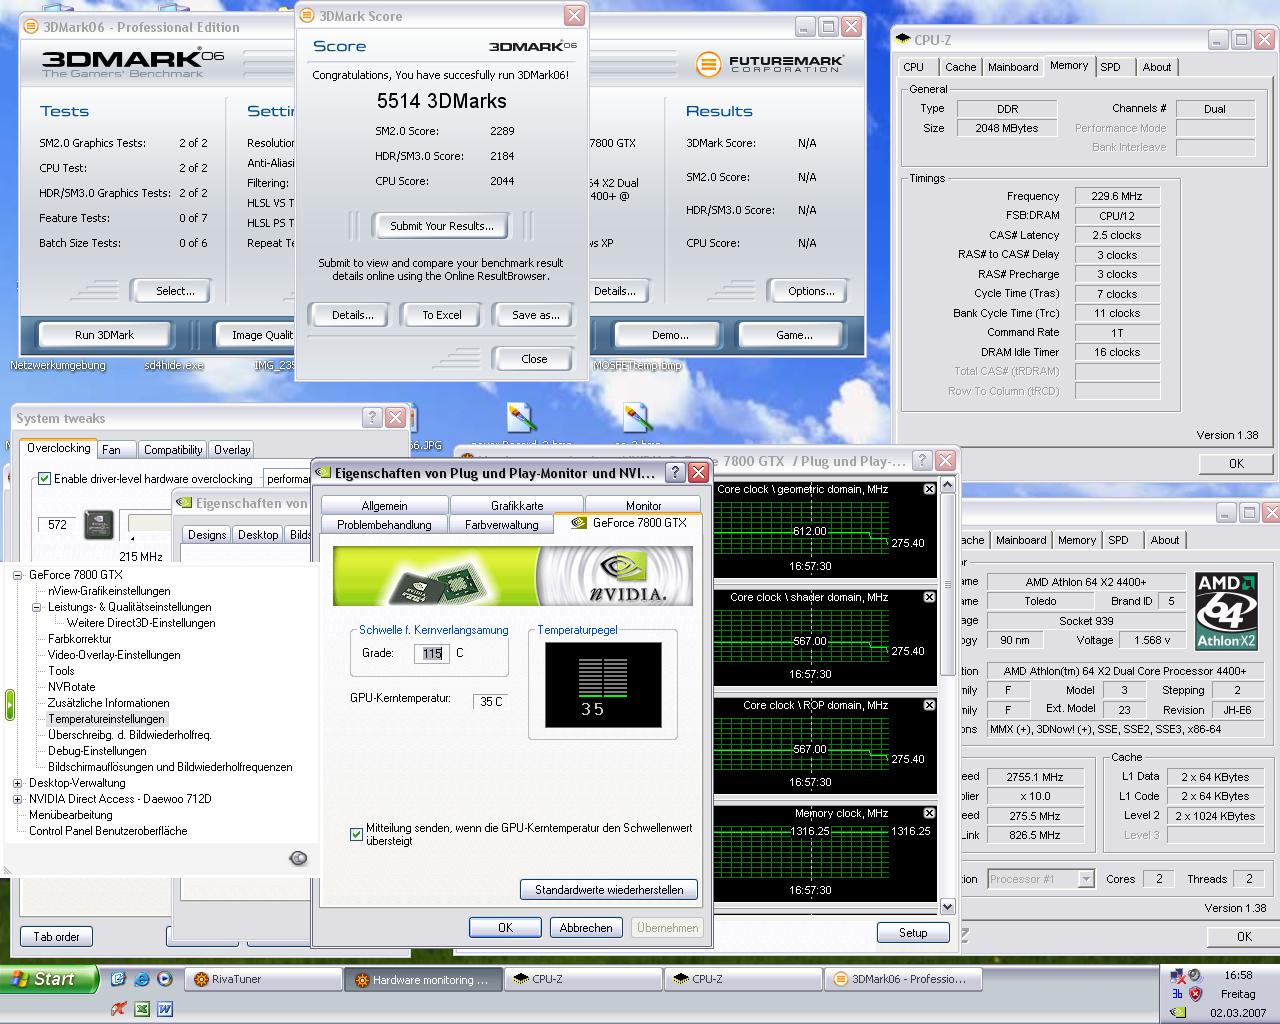Image resolution: width=1280 pixels, height=1024 pixels.
Task: Click Tab order button
Action: [x=56, y=937]
